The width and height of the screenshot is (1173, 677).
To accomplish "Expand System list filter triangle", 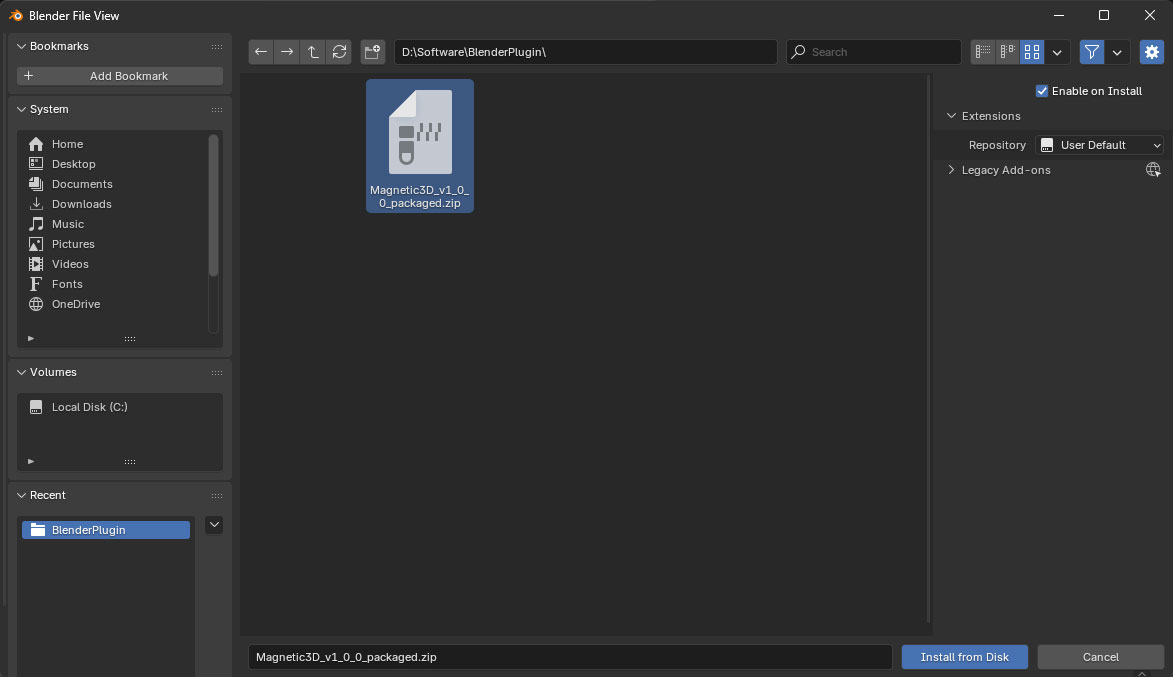I will [x=31, y=339].
